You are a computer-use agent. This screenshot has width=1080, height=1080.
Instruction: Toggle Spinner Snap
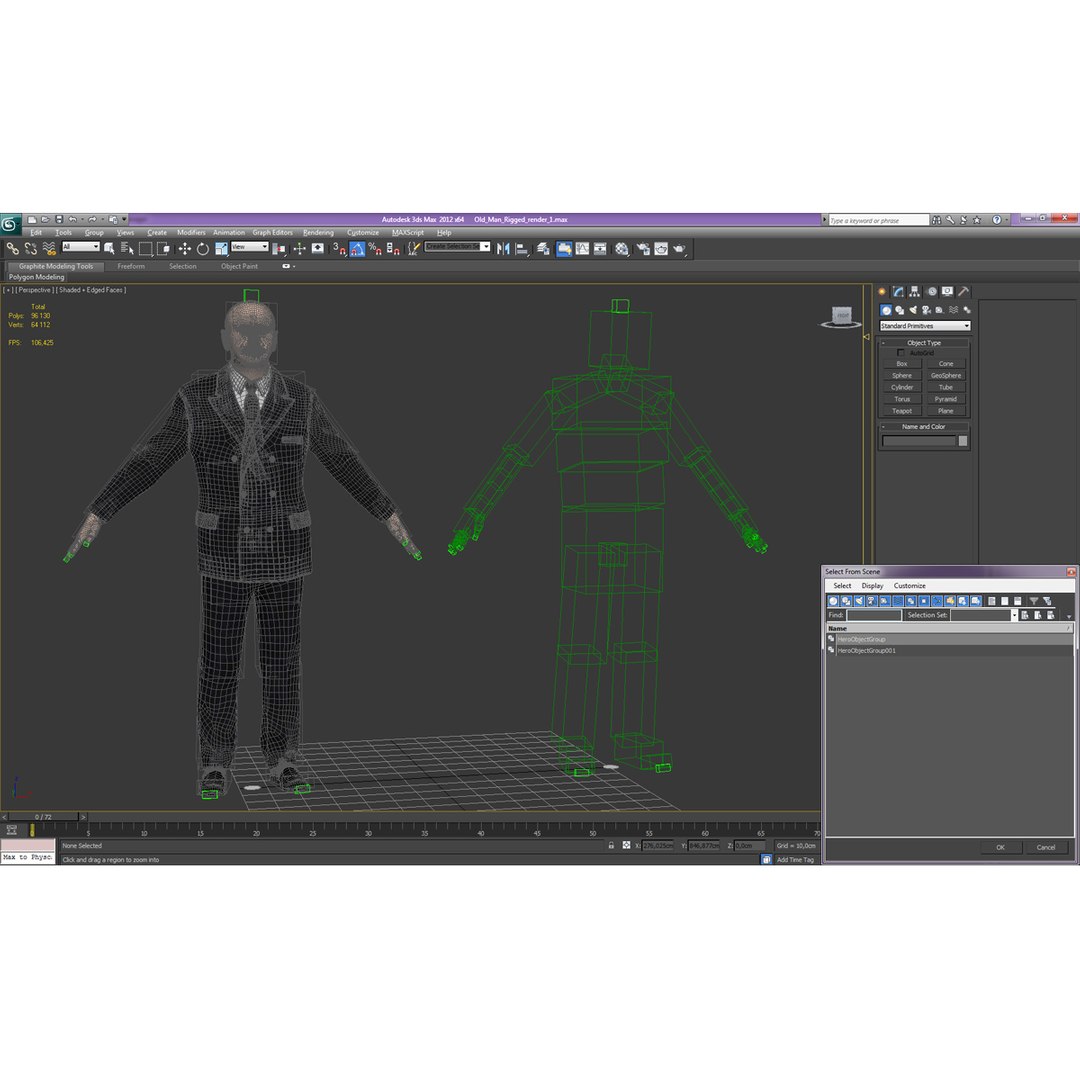click(x=393, y=249)
